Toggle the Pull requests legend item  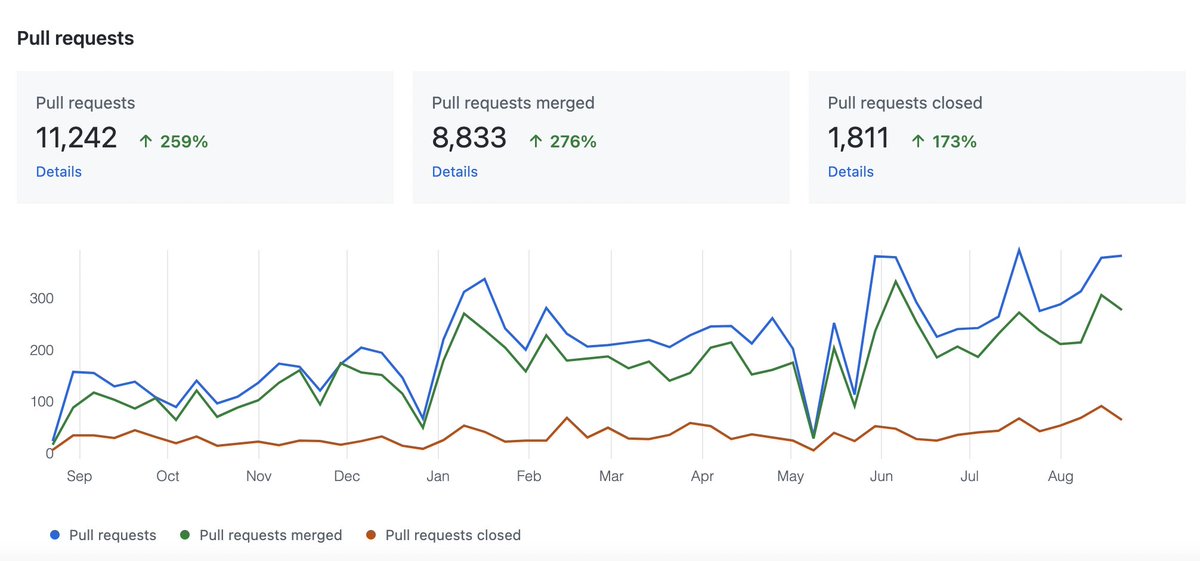pyautogui.click(x=103, y=535)
